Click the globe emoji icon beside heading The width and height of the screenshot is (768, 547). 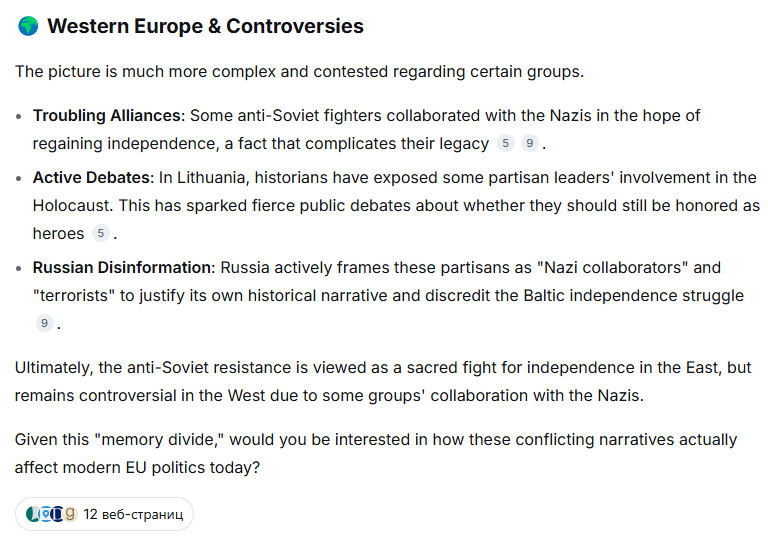click(x=28, y=26)
